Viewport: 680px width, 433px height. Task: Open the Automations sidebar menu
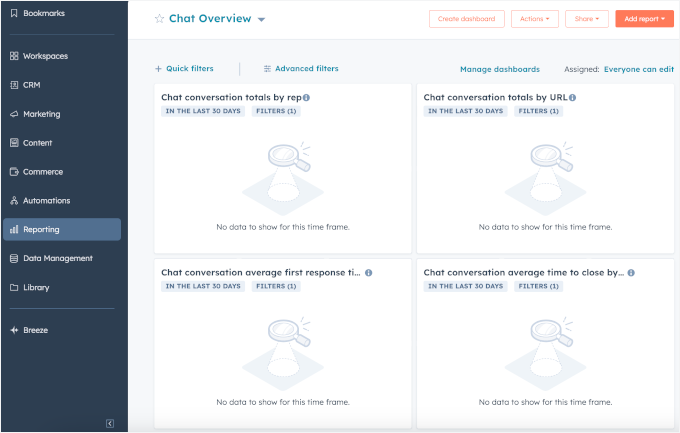[46, 200]
